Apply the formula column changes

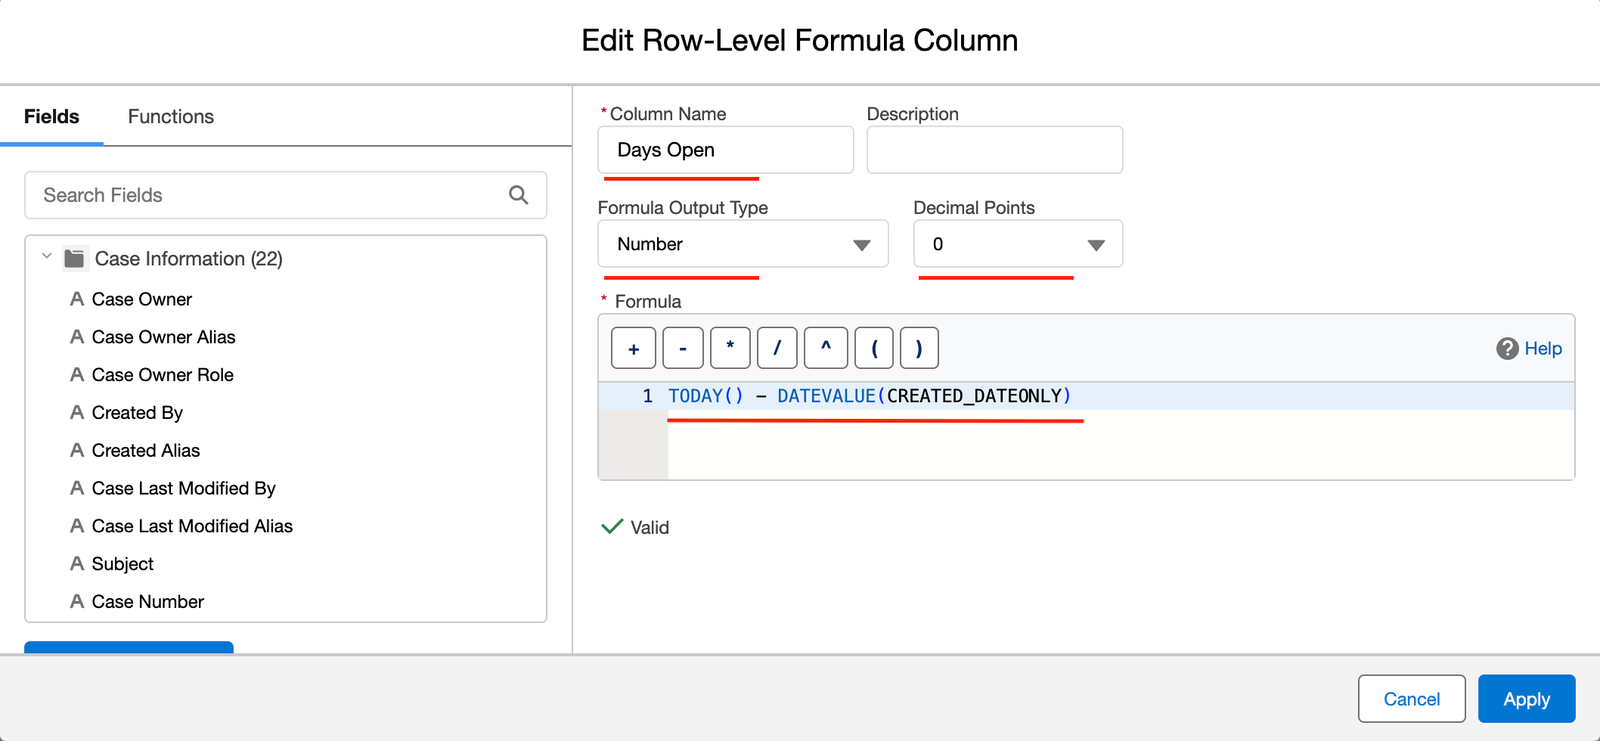pyautogui.click(x=1526, y=699)
